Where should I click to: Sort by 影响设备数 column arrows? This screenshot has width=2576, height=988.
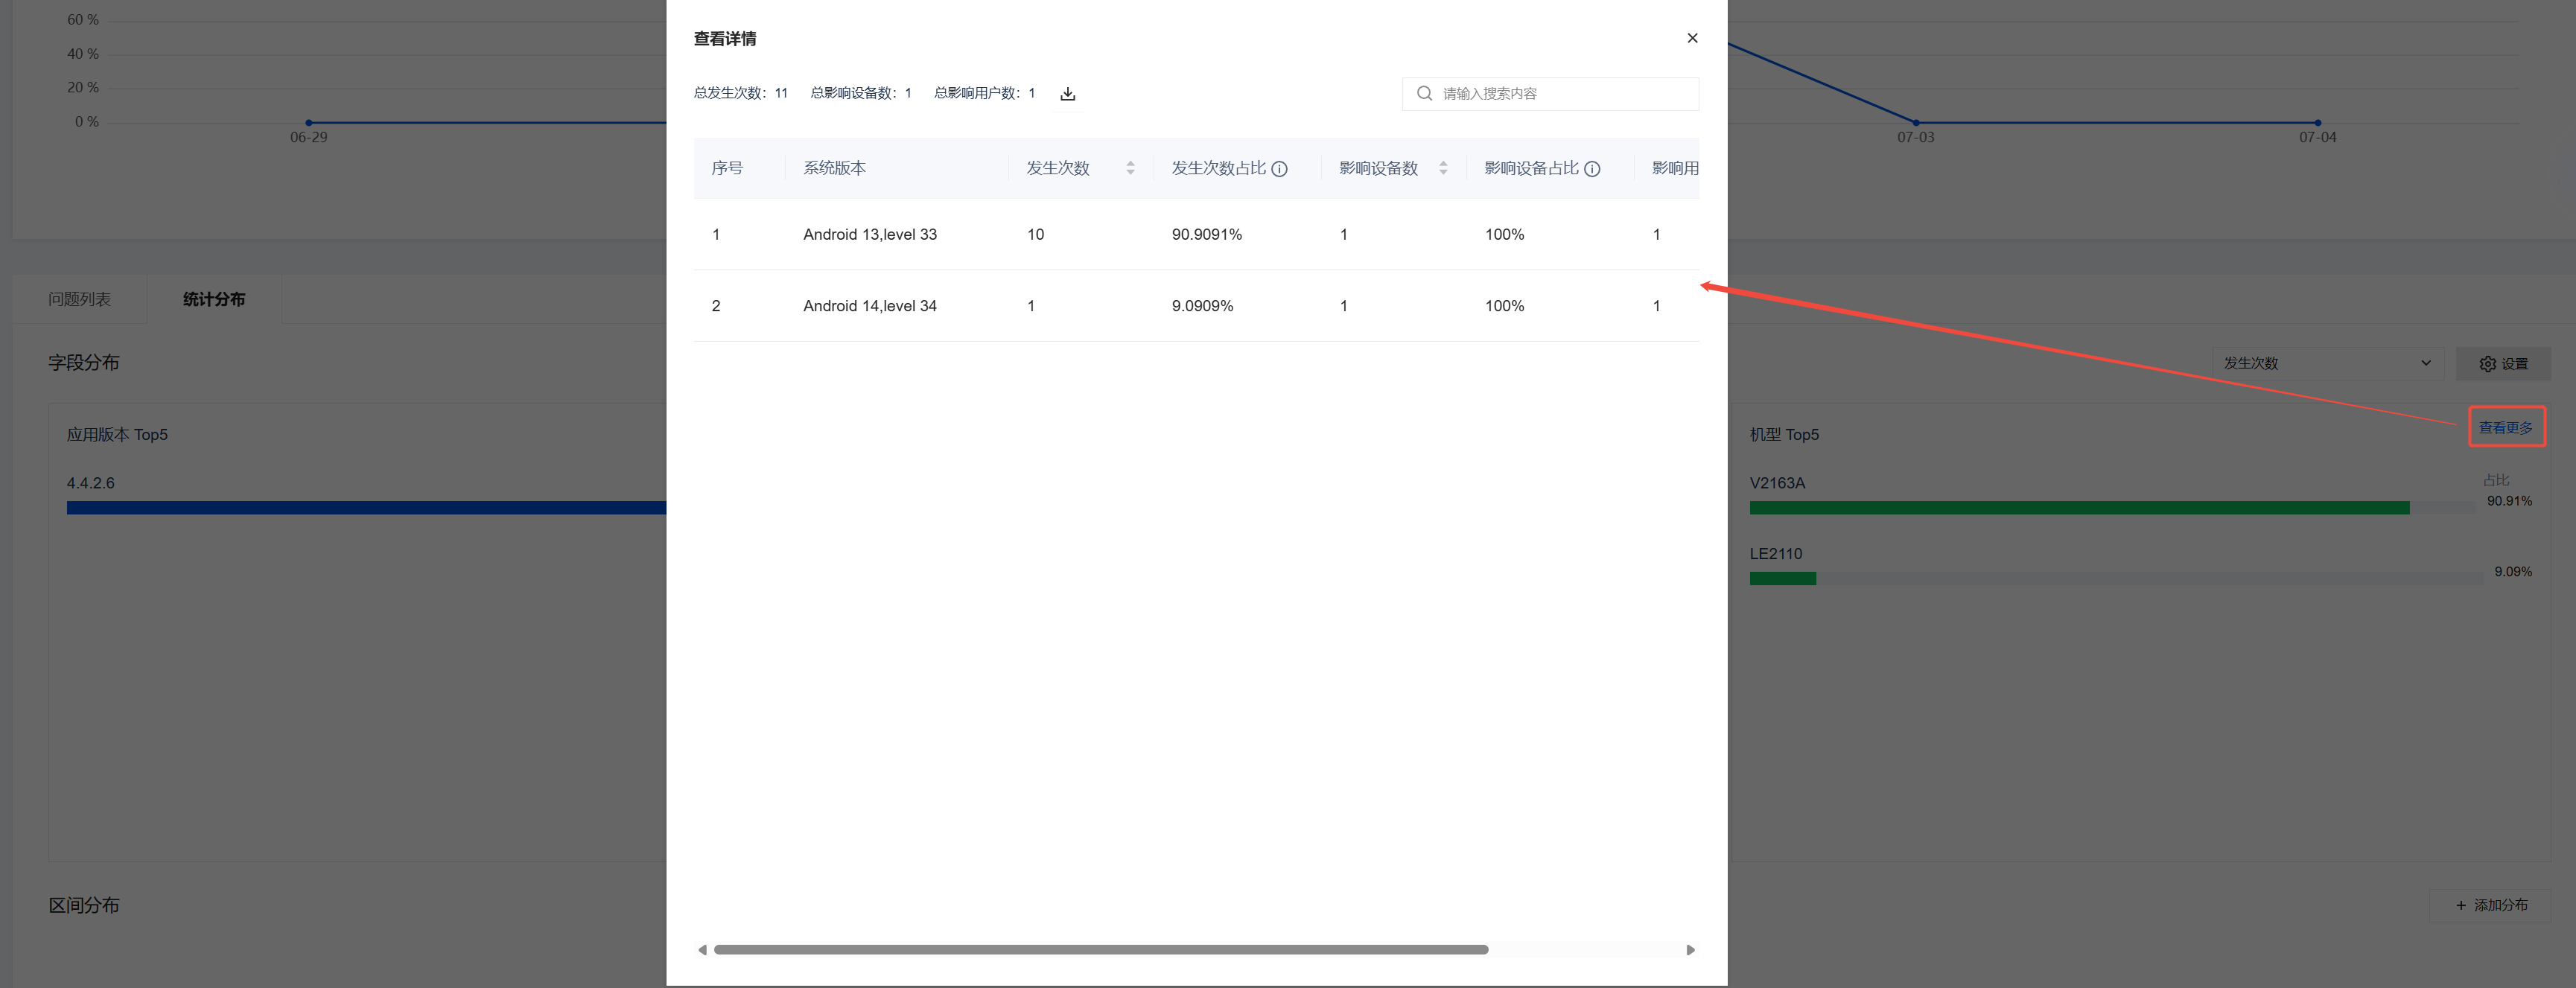tap(1443, 168)
